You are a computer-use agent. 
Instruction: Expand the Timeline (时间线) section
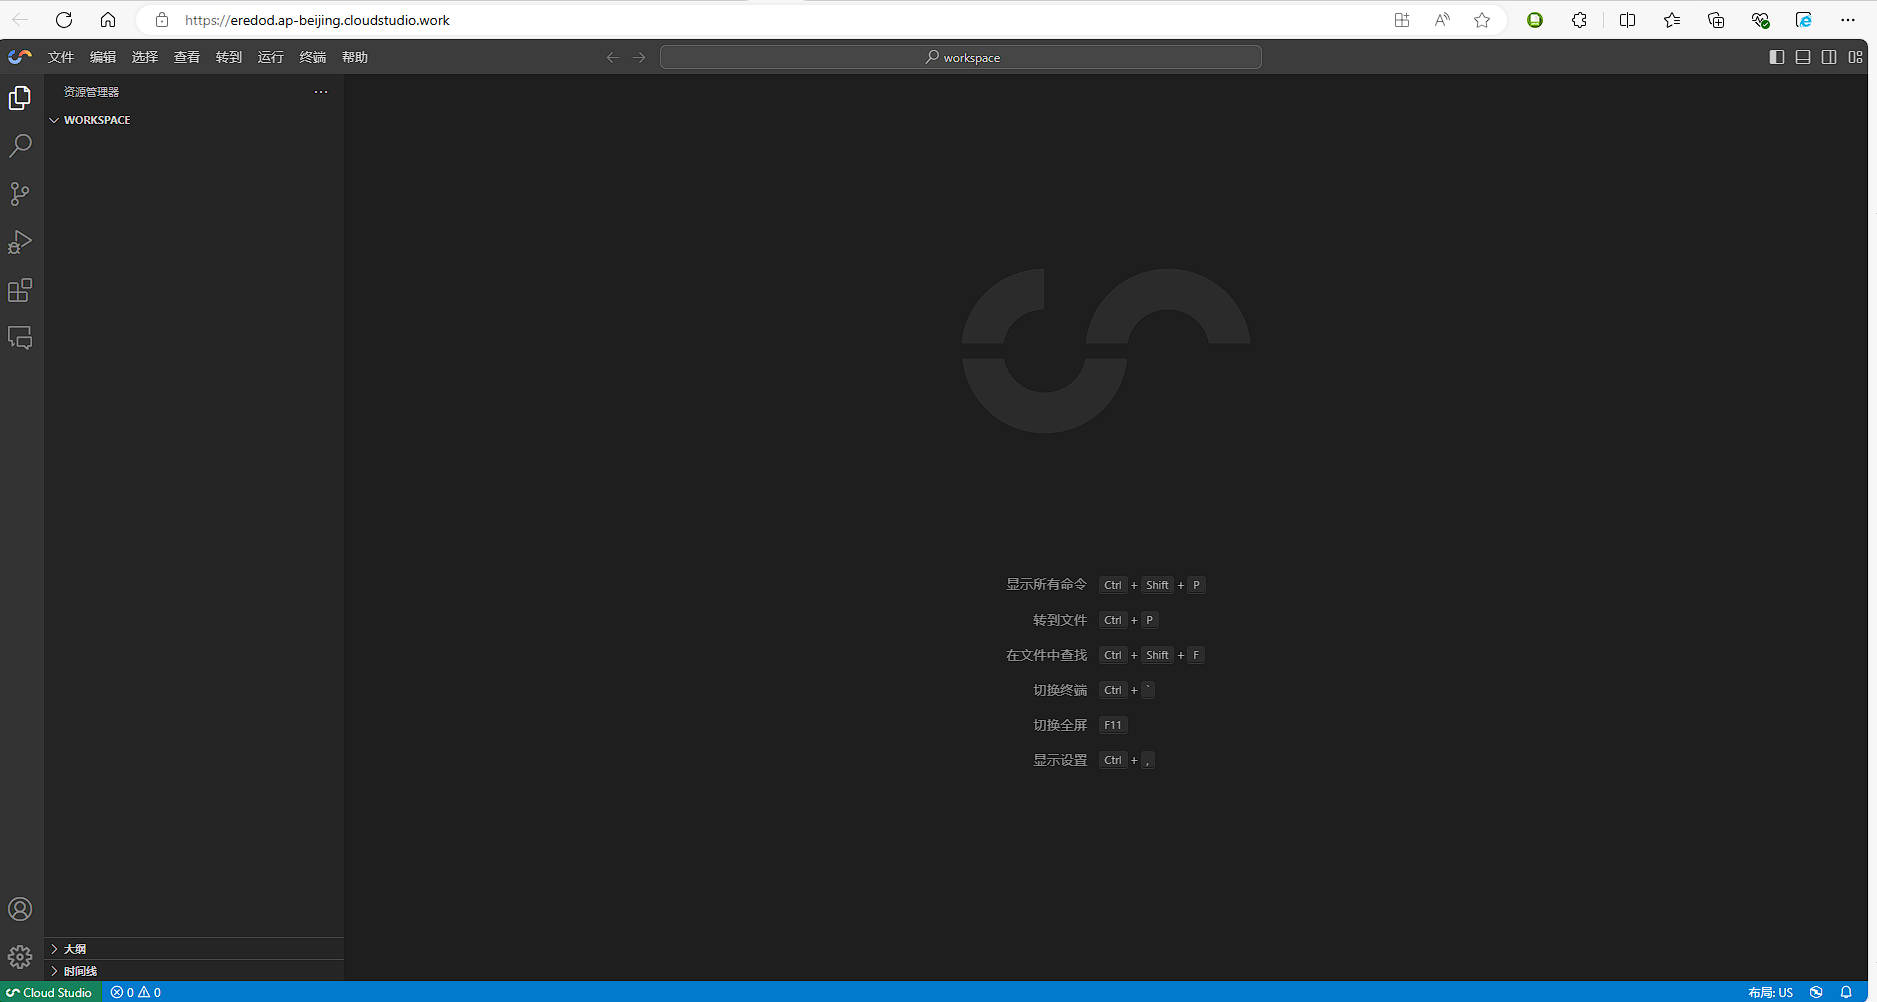click(194, 971)
